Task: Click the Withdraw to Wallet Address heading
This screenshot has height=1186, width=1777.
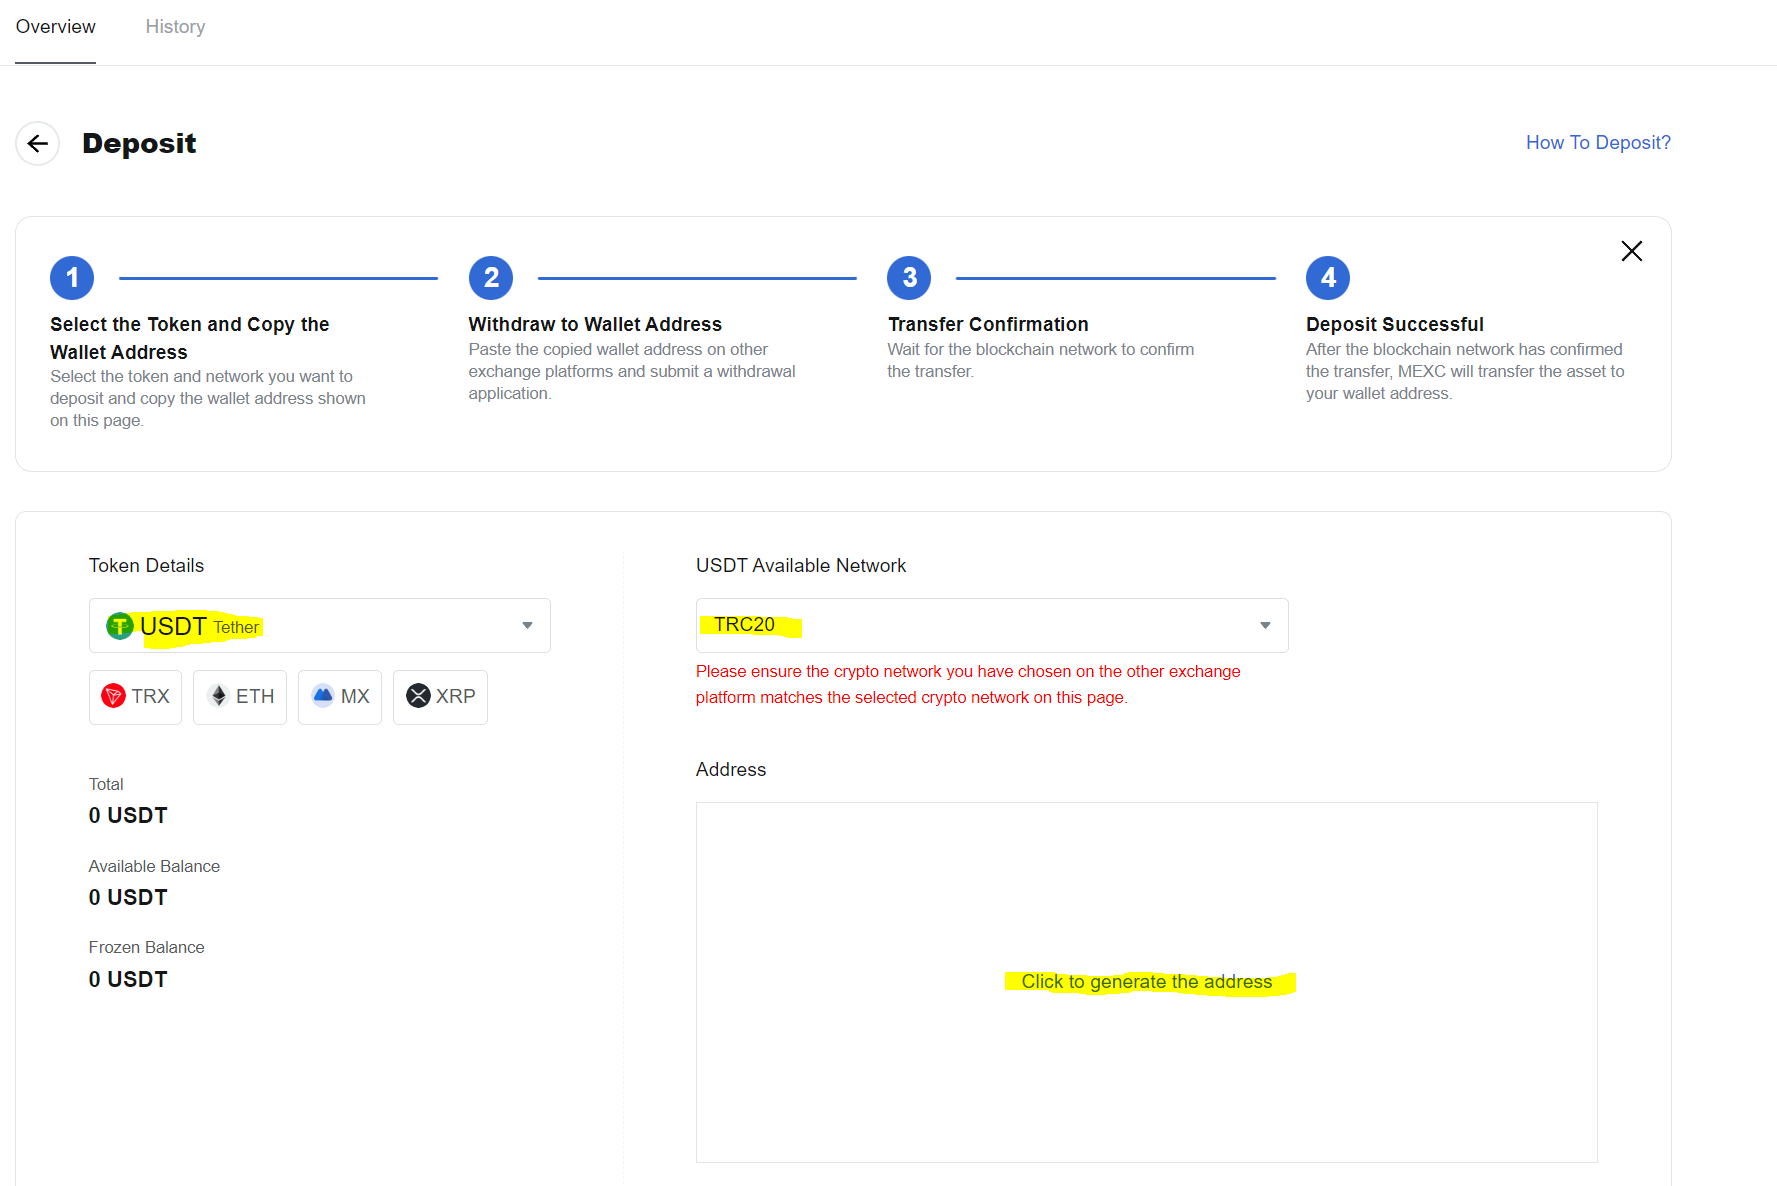Action: (595, 325)
